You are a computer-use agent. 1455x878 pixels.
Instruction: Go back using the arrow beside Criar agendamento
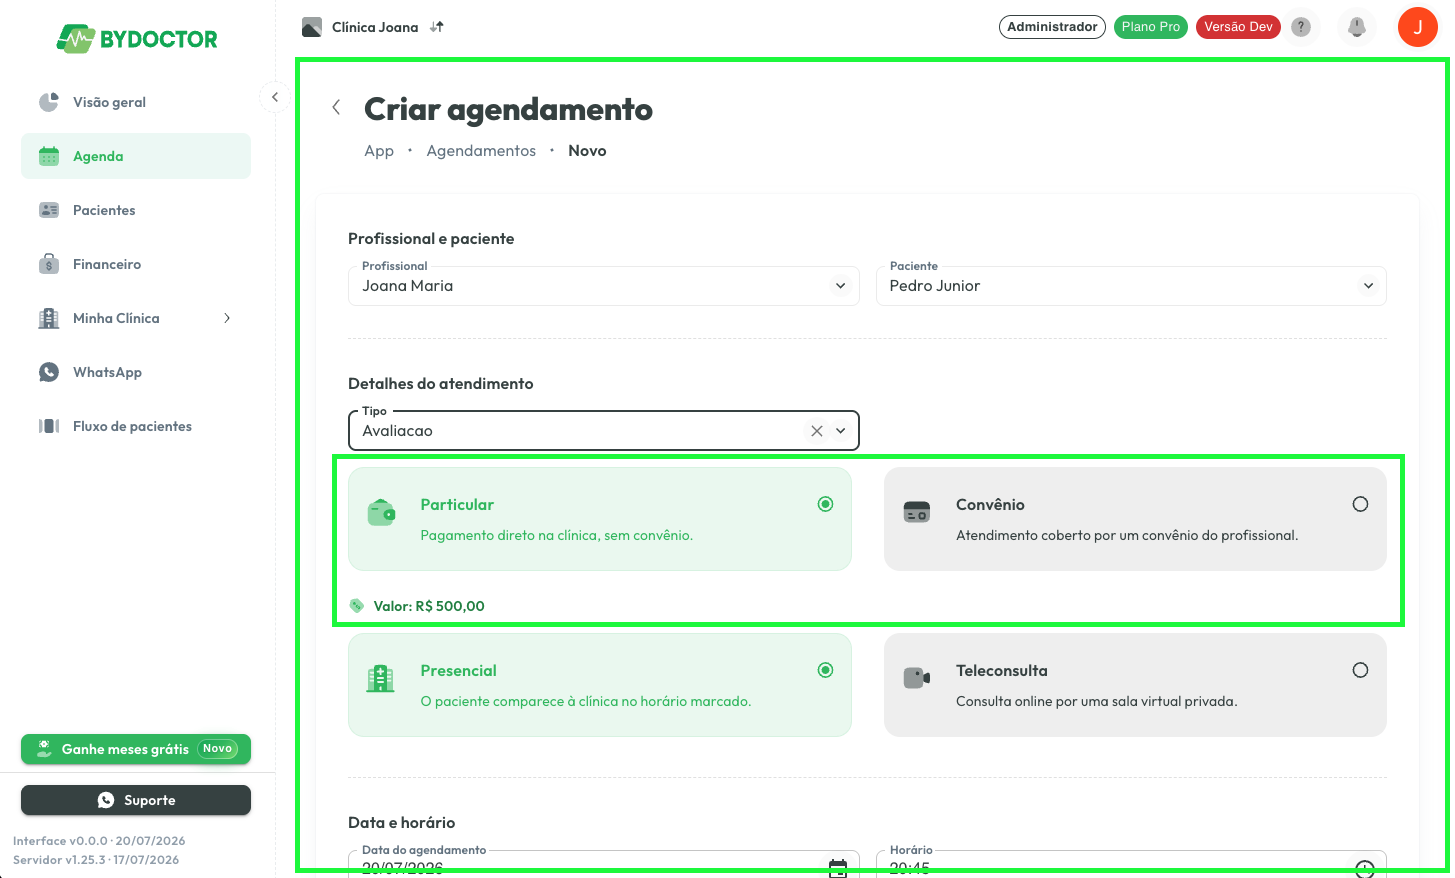click(x=336, y=107)
